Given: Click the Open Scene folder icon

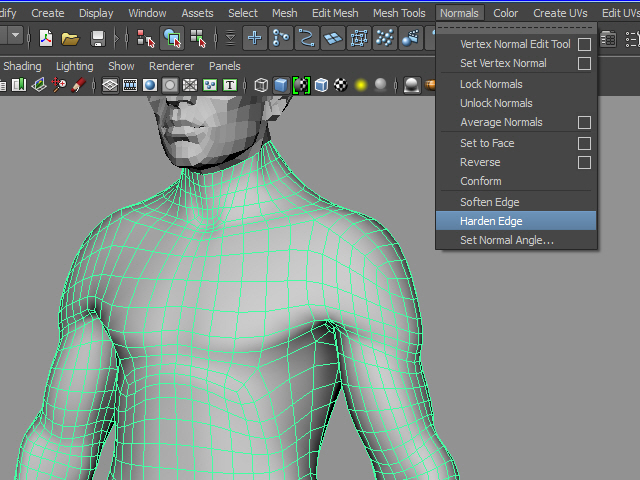Looking at the screenshot, I should pos(70,39).
